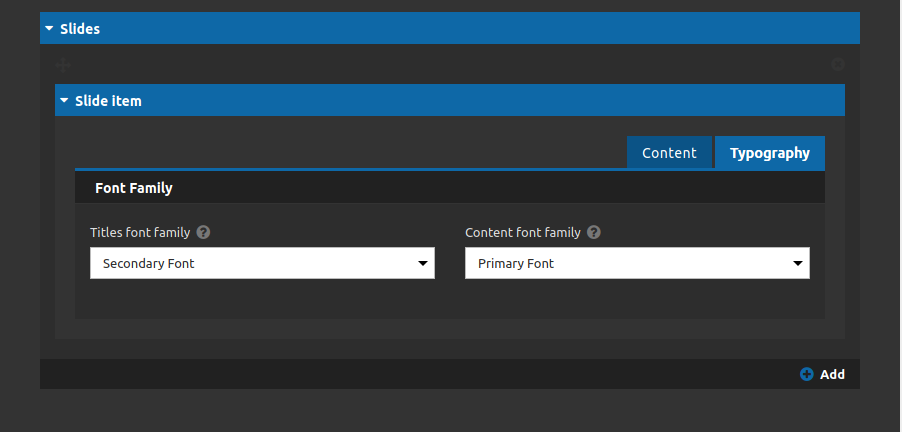Click the Slides header title
The image size is (902, 432).
80,29
